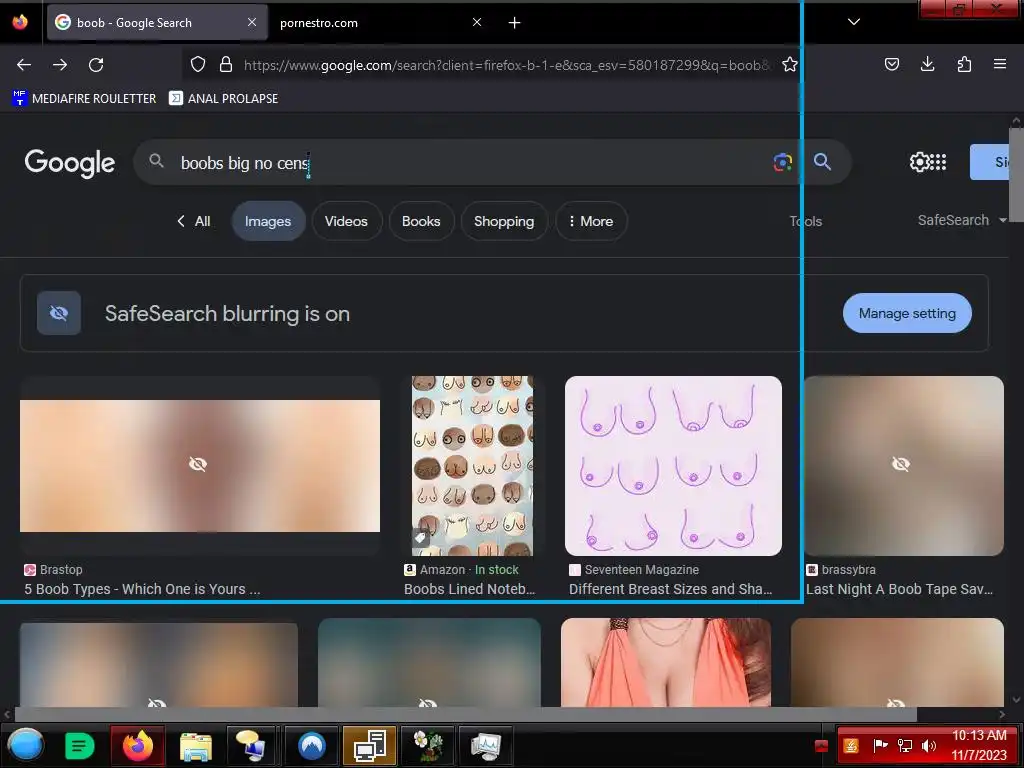Switch to the Books results tab
The image size is (1024, 768).
421,221
